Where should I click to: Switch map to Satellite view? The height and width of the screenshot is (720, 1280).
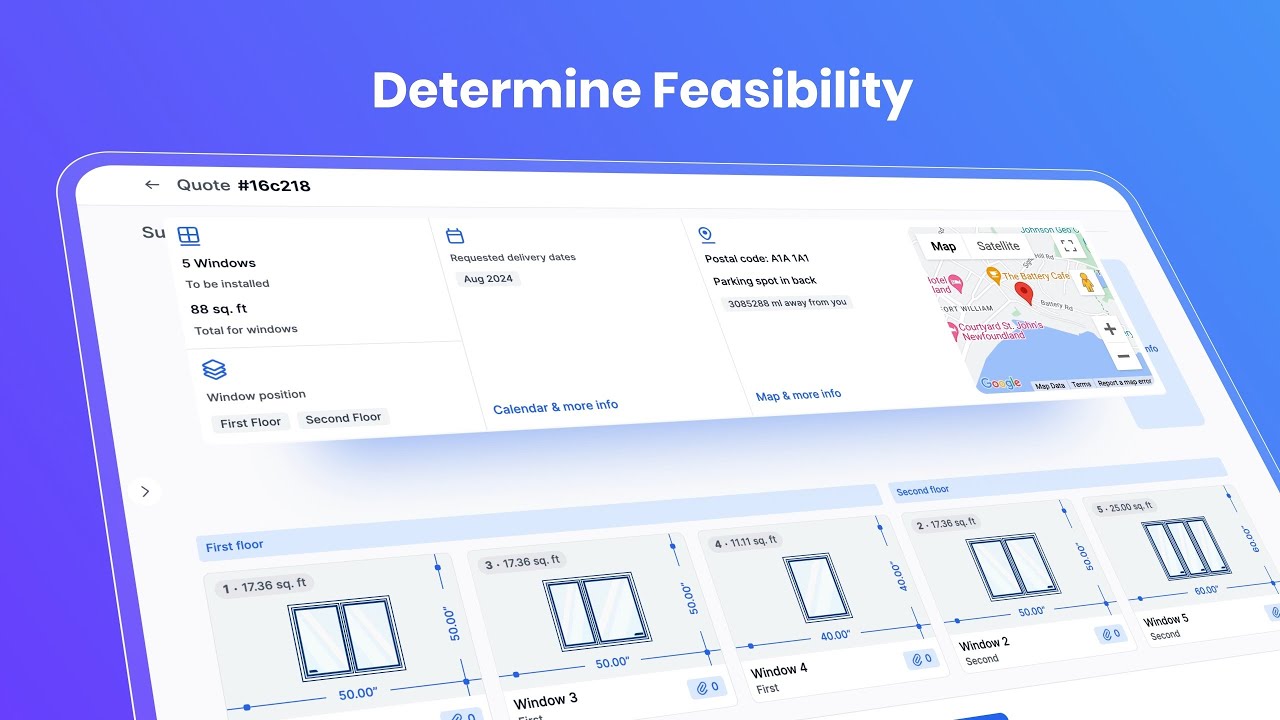(998, 246)
